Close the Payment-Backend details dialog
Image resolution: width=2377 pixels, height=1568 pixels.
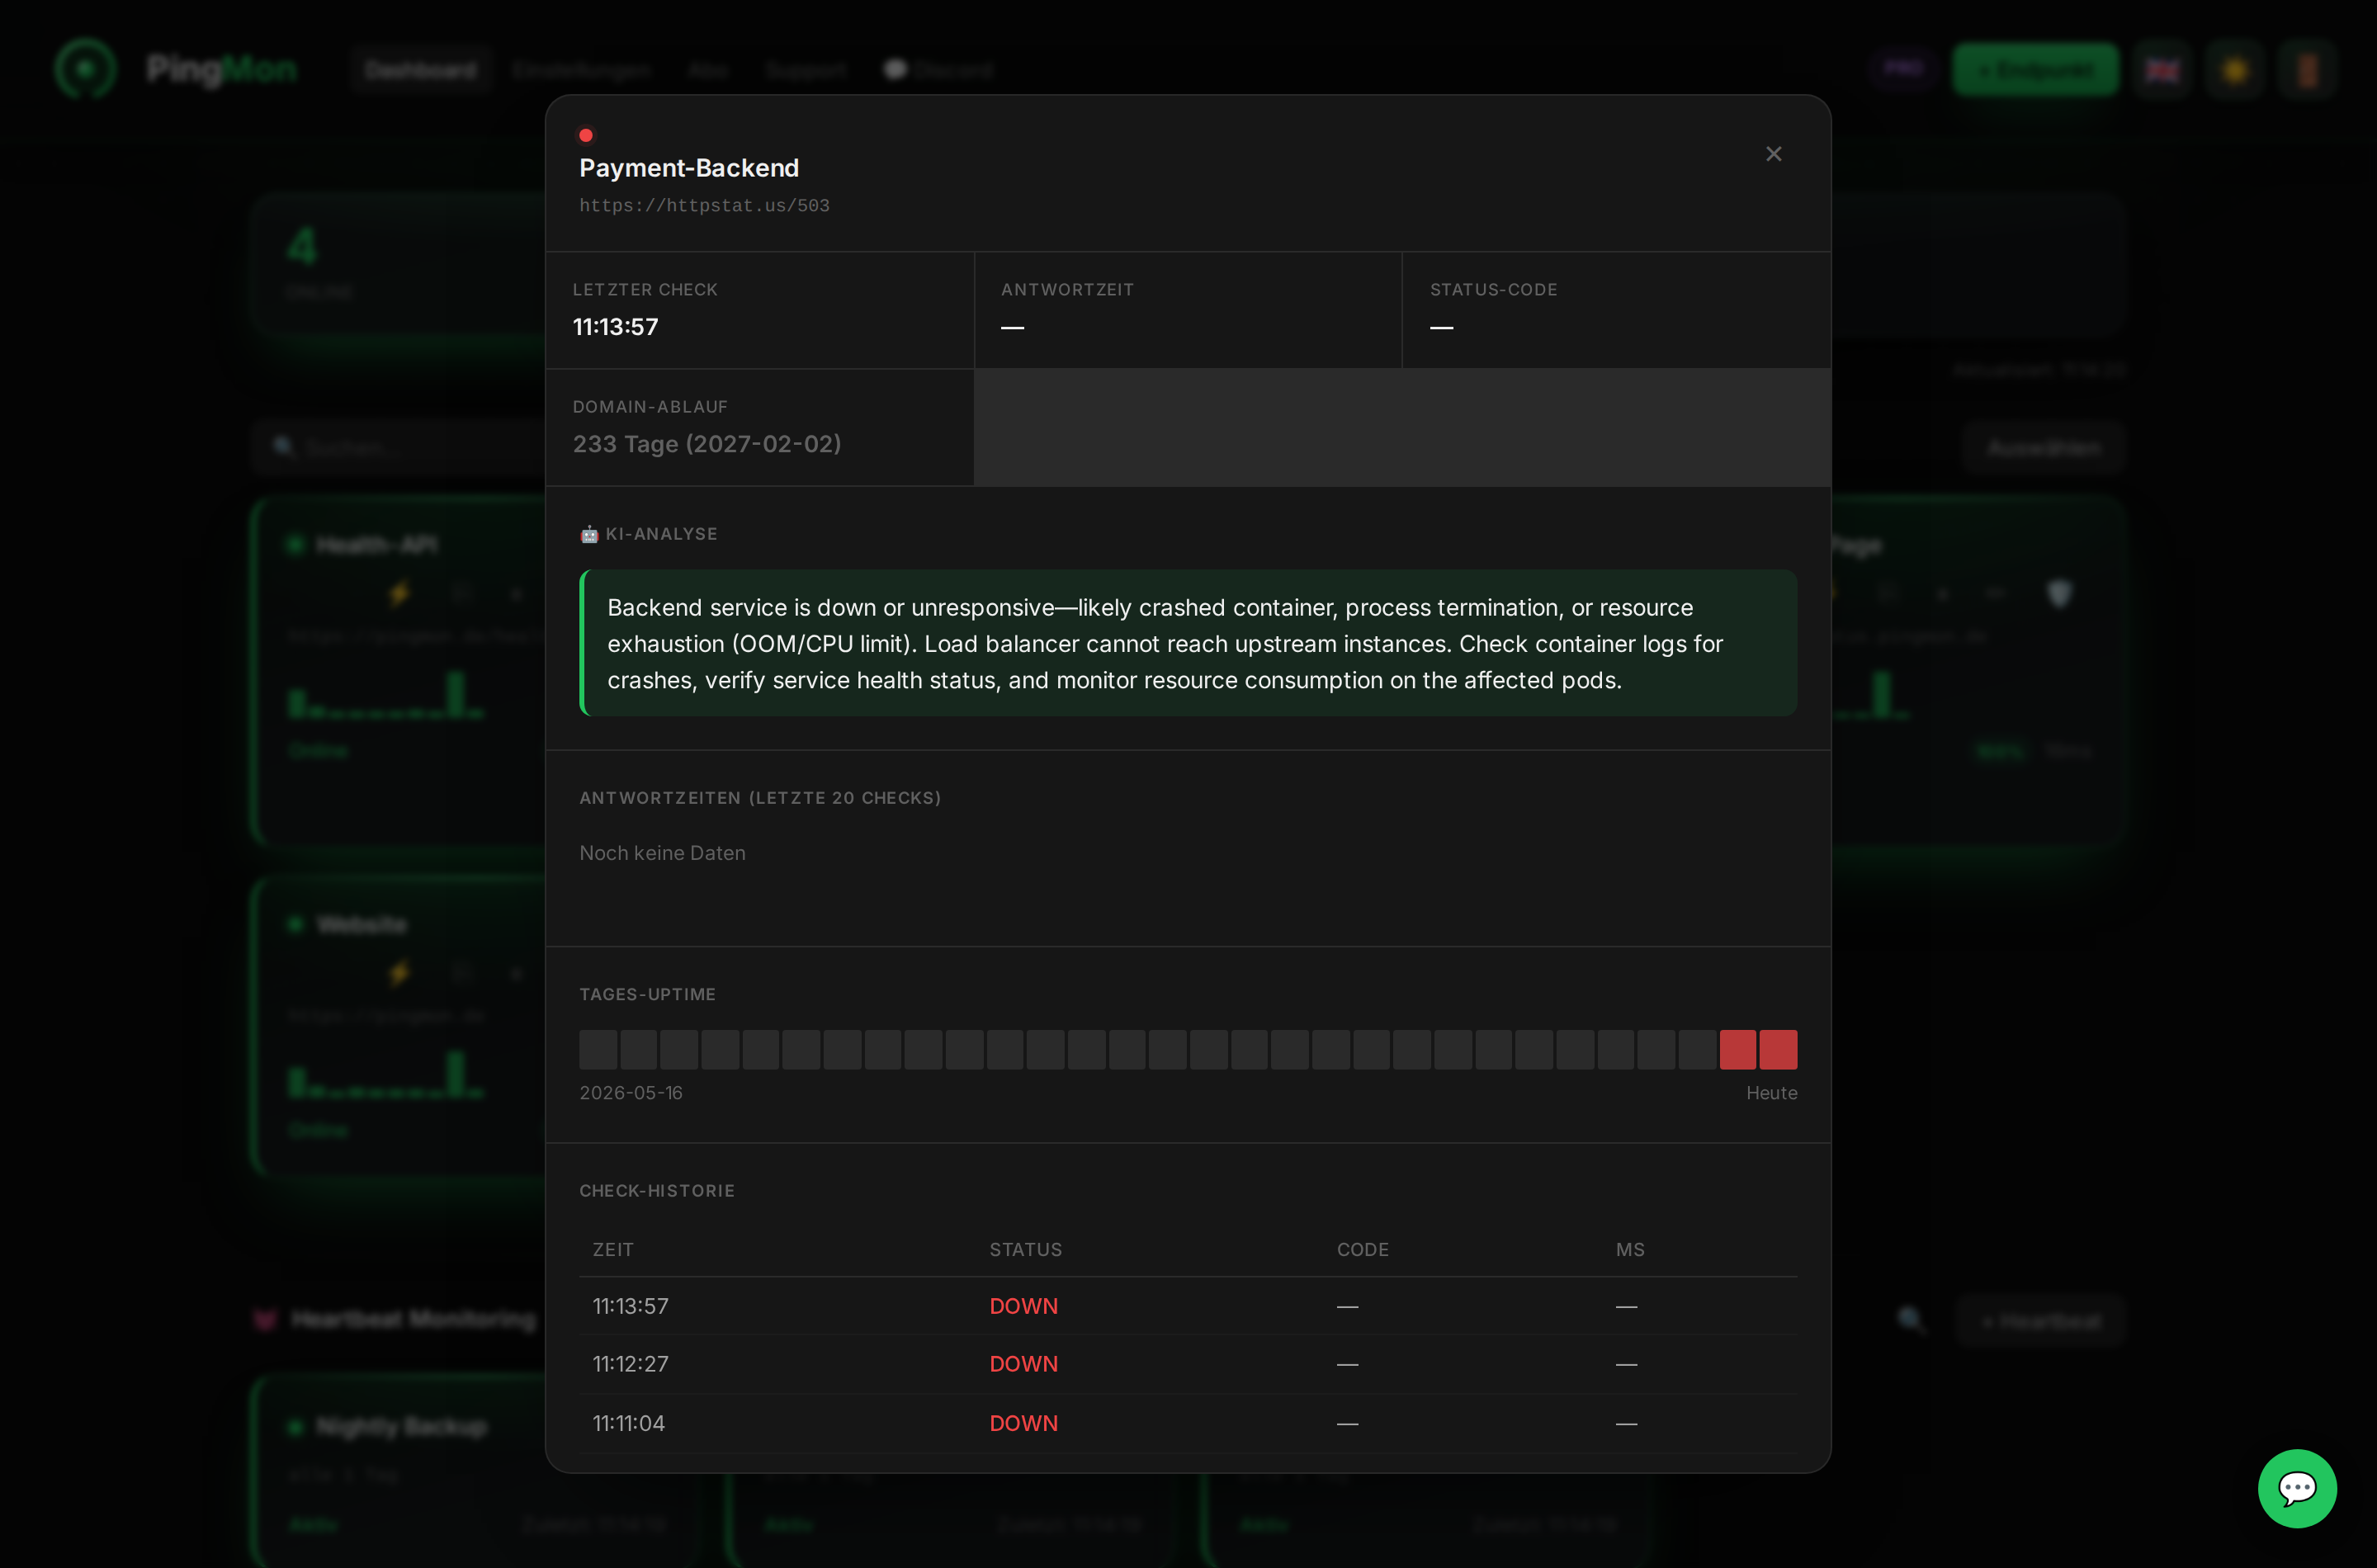tap(1773, 154)
